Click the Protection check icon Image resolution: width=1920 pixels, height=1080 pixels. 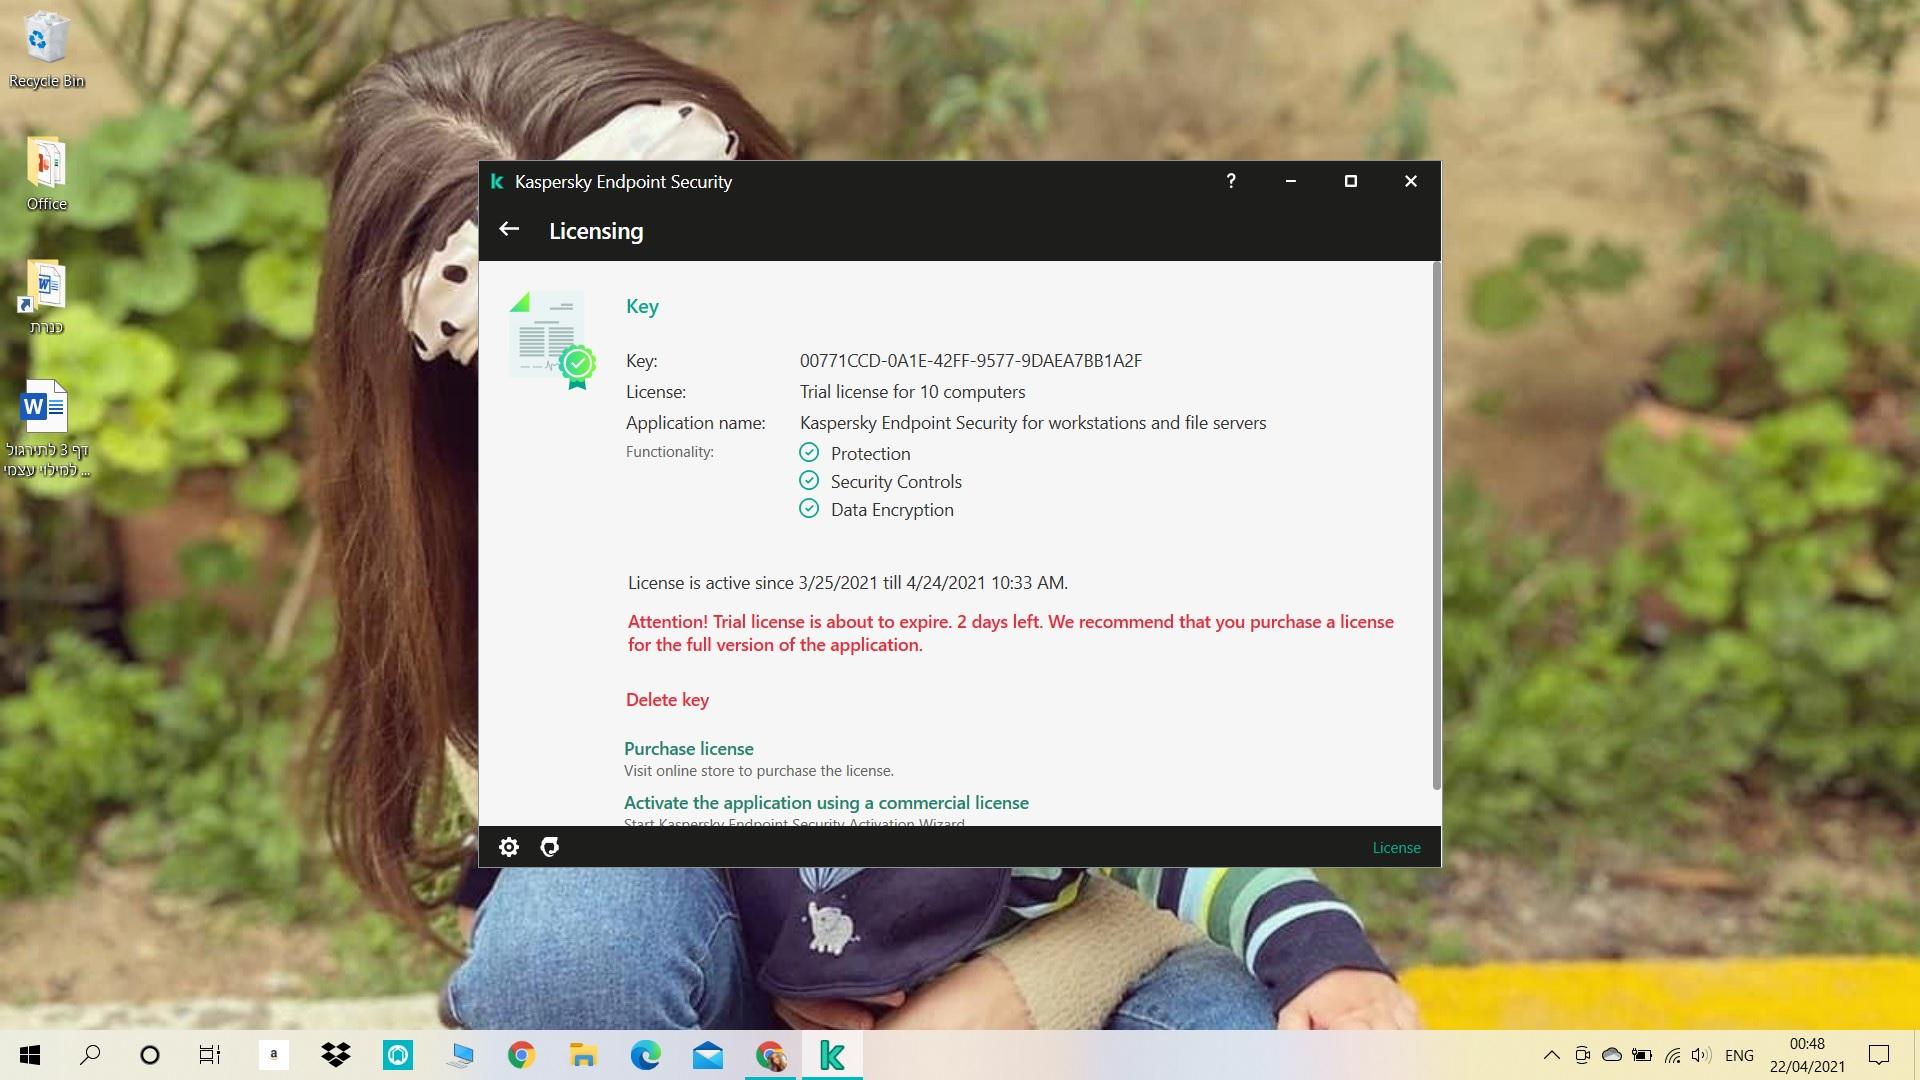tap(809, 453)
